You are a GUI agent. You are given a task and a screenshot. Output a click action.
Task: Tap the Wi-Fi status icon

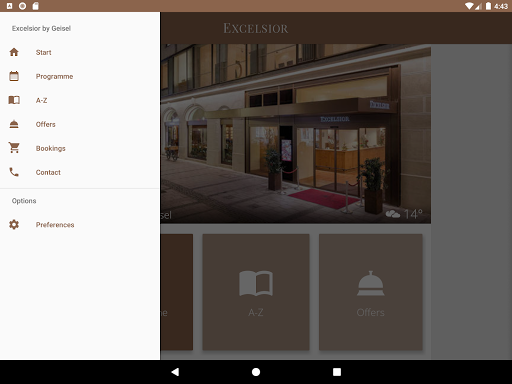(x=469, y=6)
